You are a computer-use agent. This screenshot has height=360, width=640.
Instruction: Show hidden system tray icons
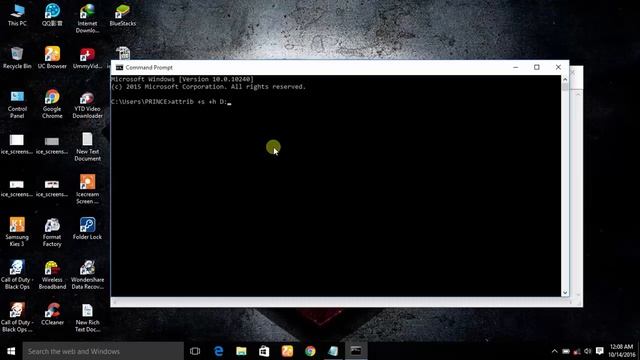pyautogui.click(x=554, y=351)
